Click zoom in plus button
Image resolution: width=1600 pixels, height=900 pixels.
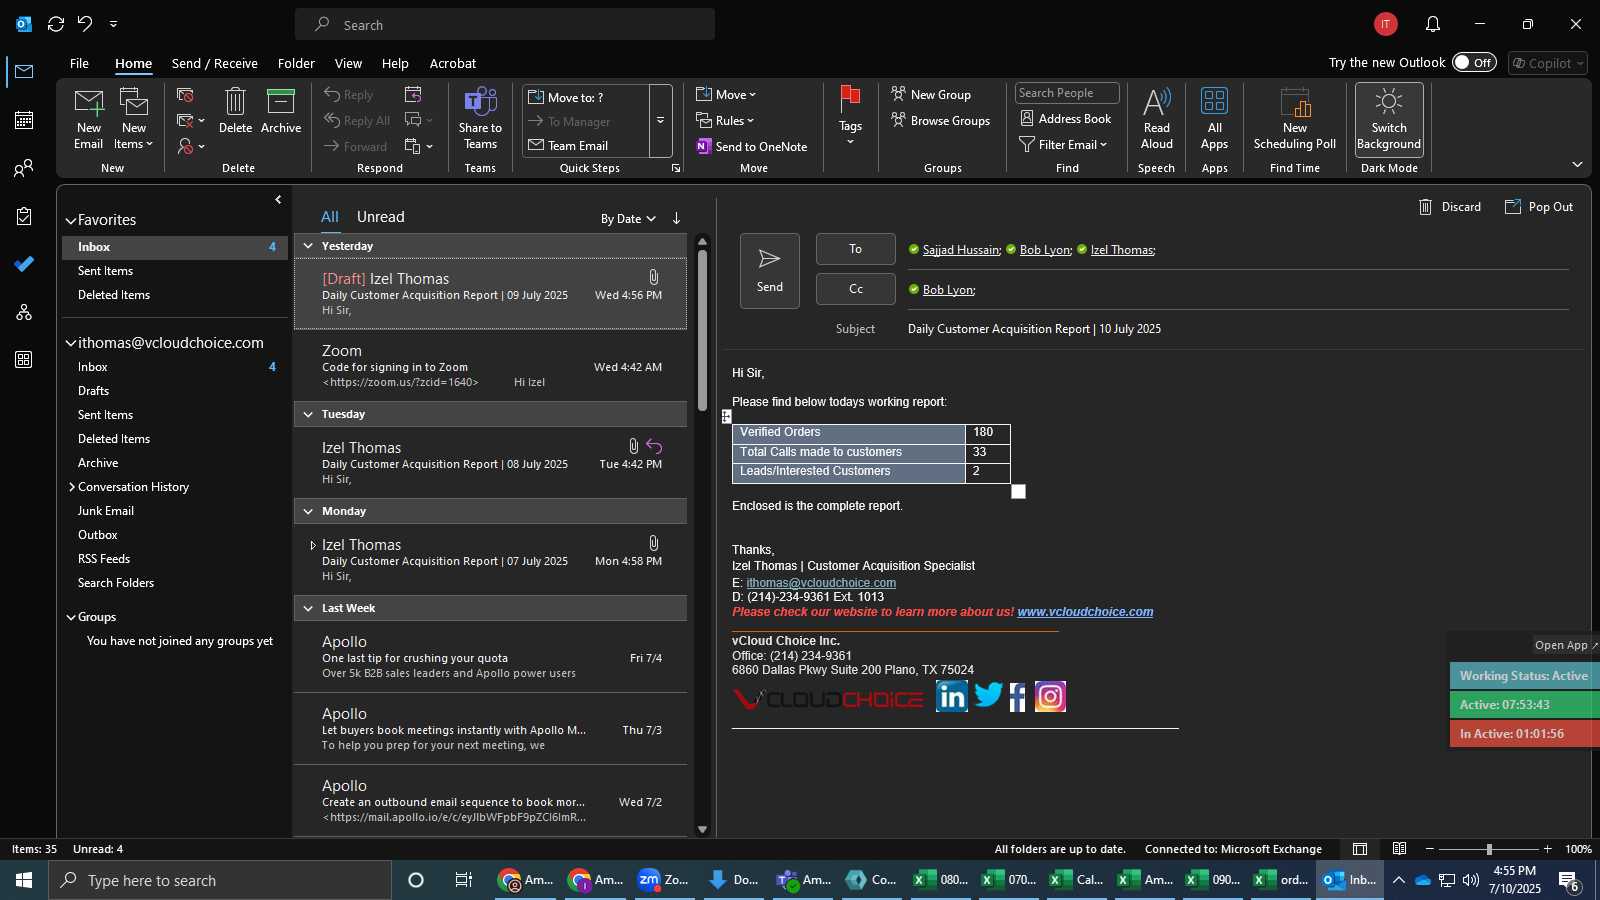click(1548, 849)
